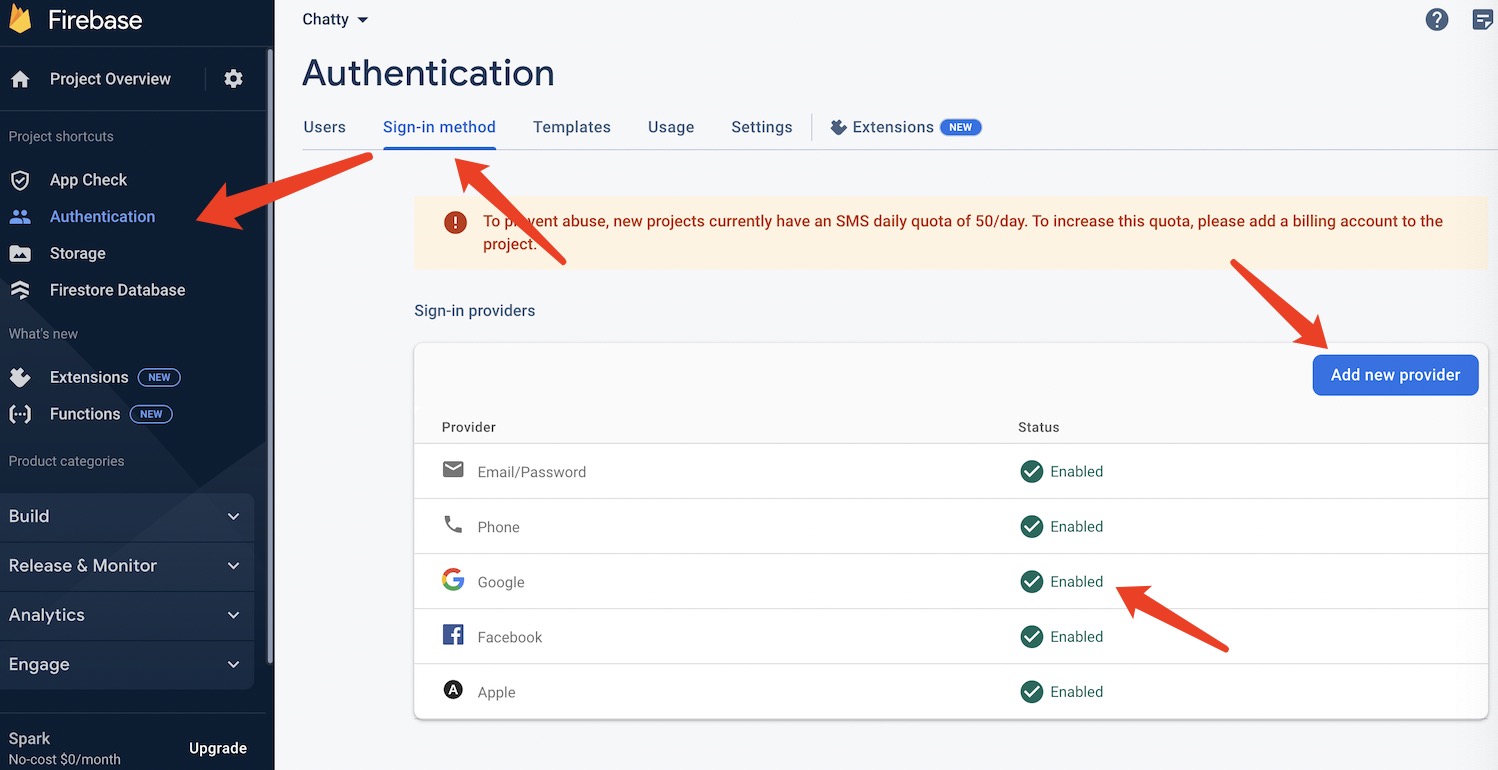Viewport: 1498px width, 770px height.
Task: Click the Google enabled checkmark icon
Action: pos(1031,581)
